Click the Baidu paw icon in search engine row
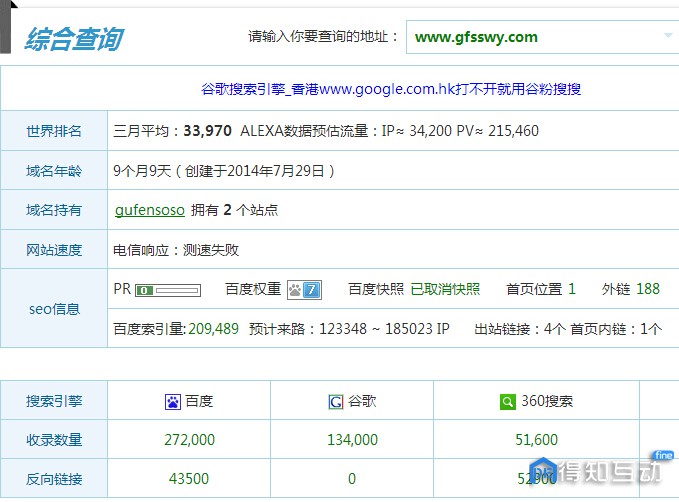 [x=173, y=402]
